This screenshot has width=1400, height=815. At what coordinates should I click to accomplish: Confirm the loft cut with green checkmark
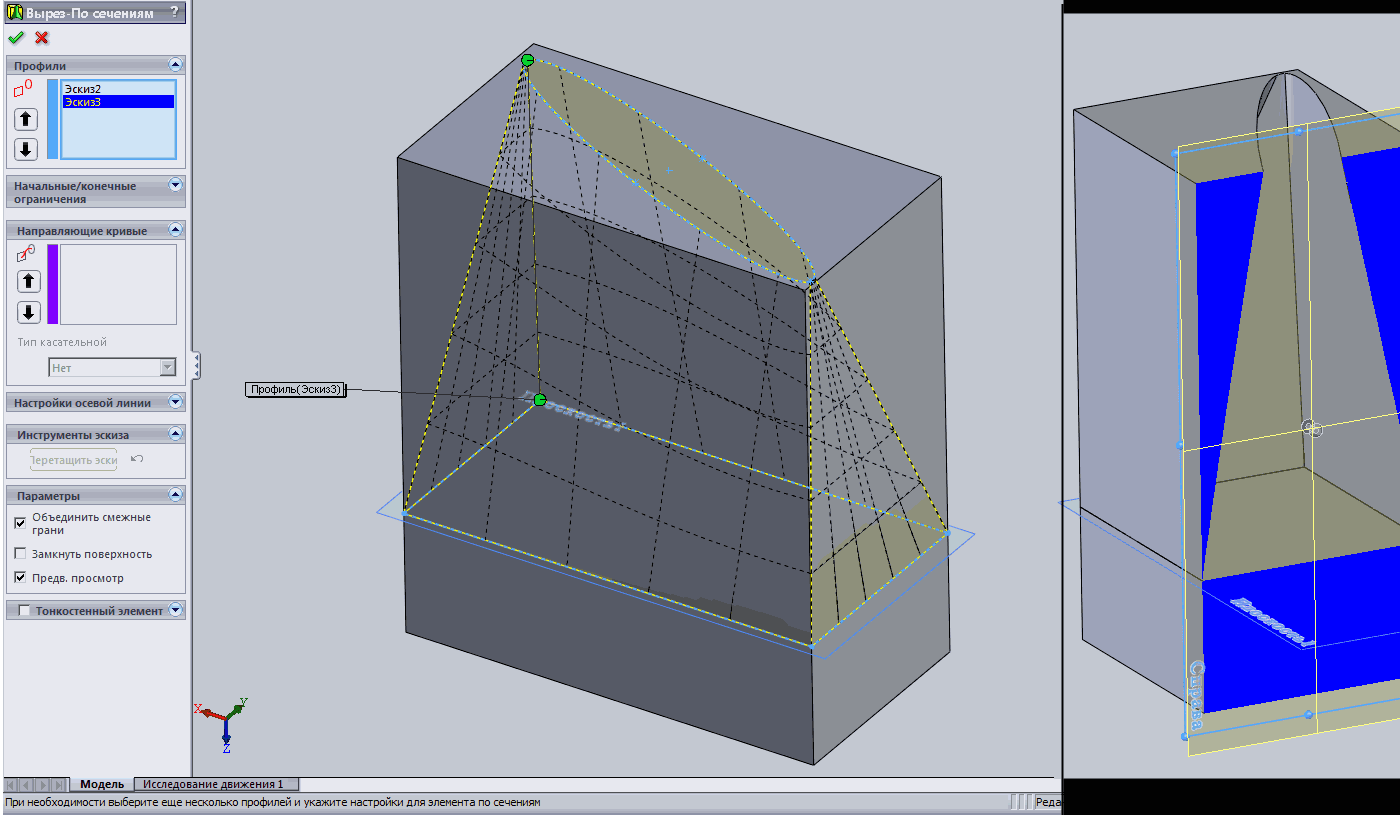click(x=15, y=38)
